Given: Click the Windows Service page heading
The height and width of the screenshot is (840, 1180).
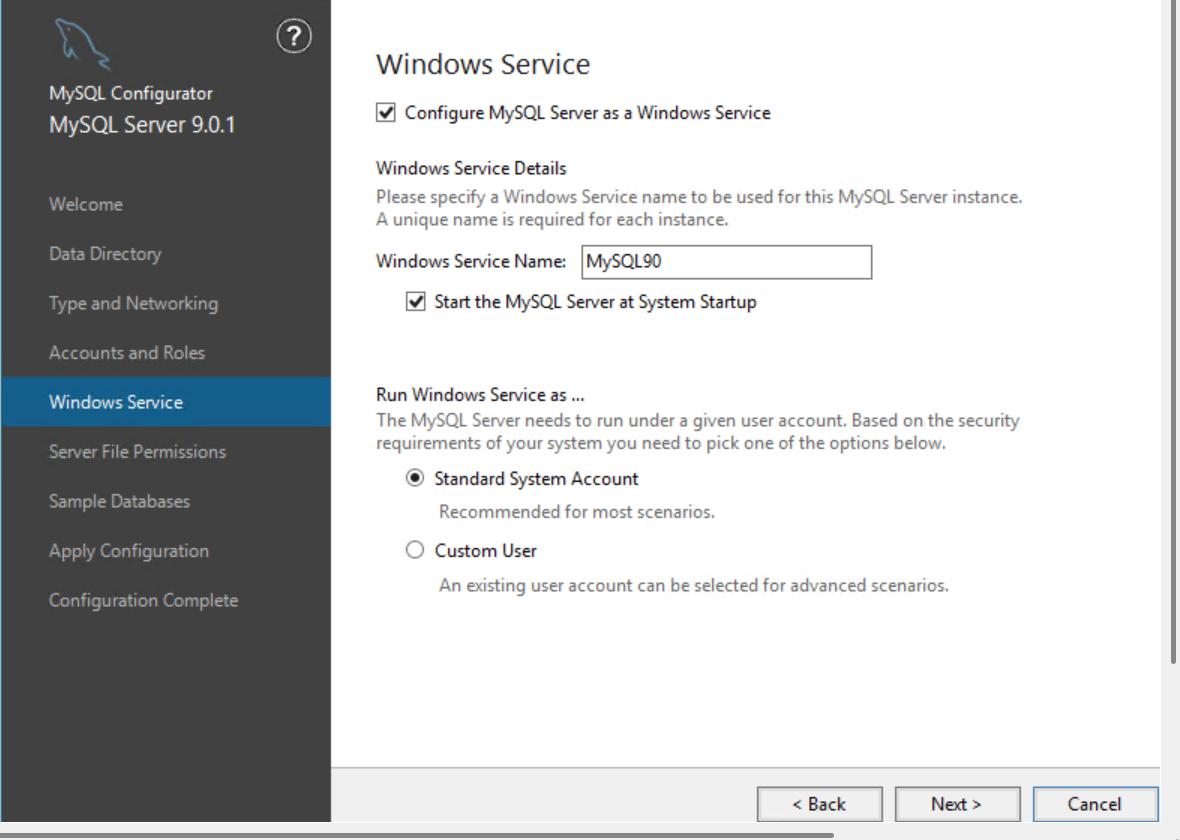Looking at the screenshot, I should tap(483, 65).
